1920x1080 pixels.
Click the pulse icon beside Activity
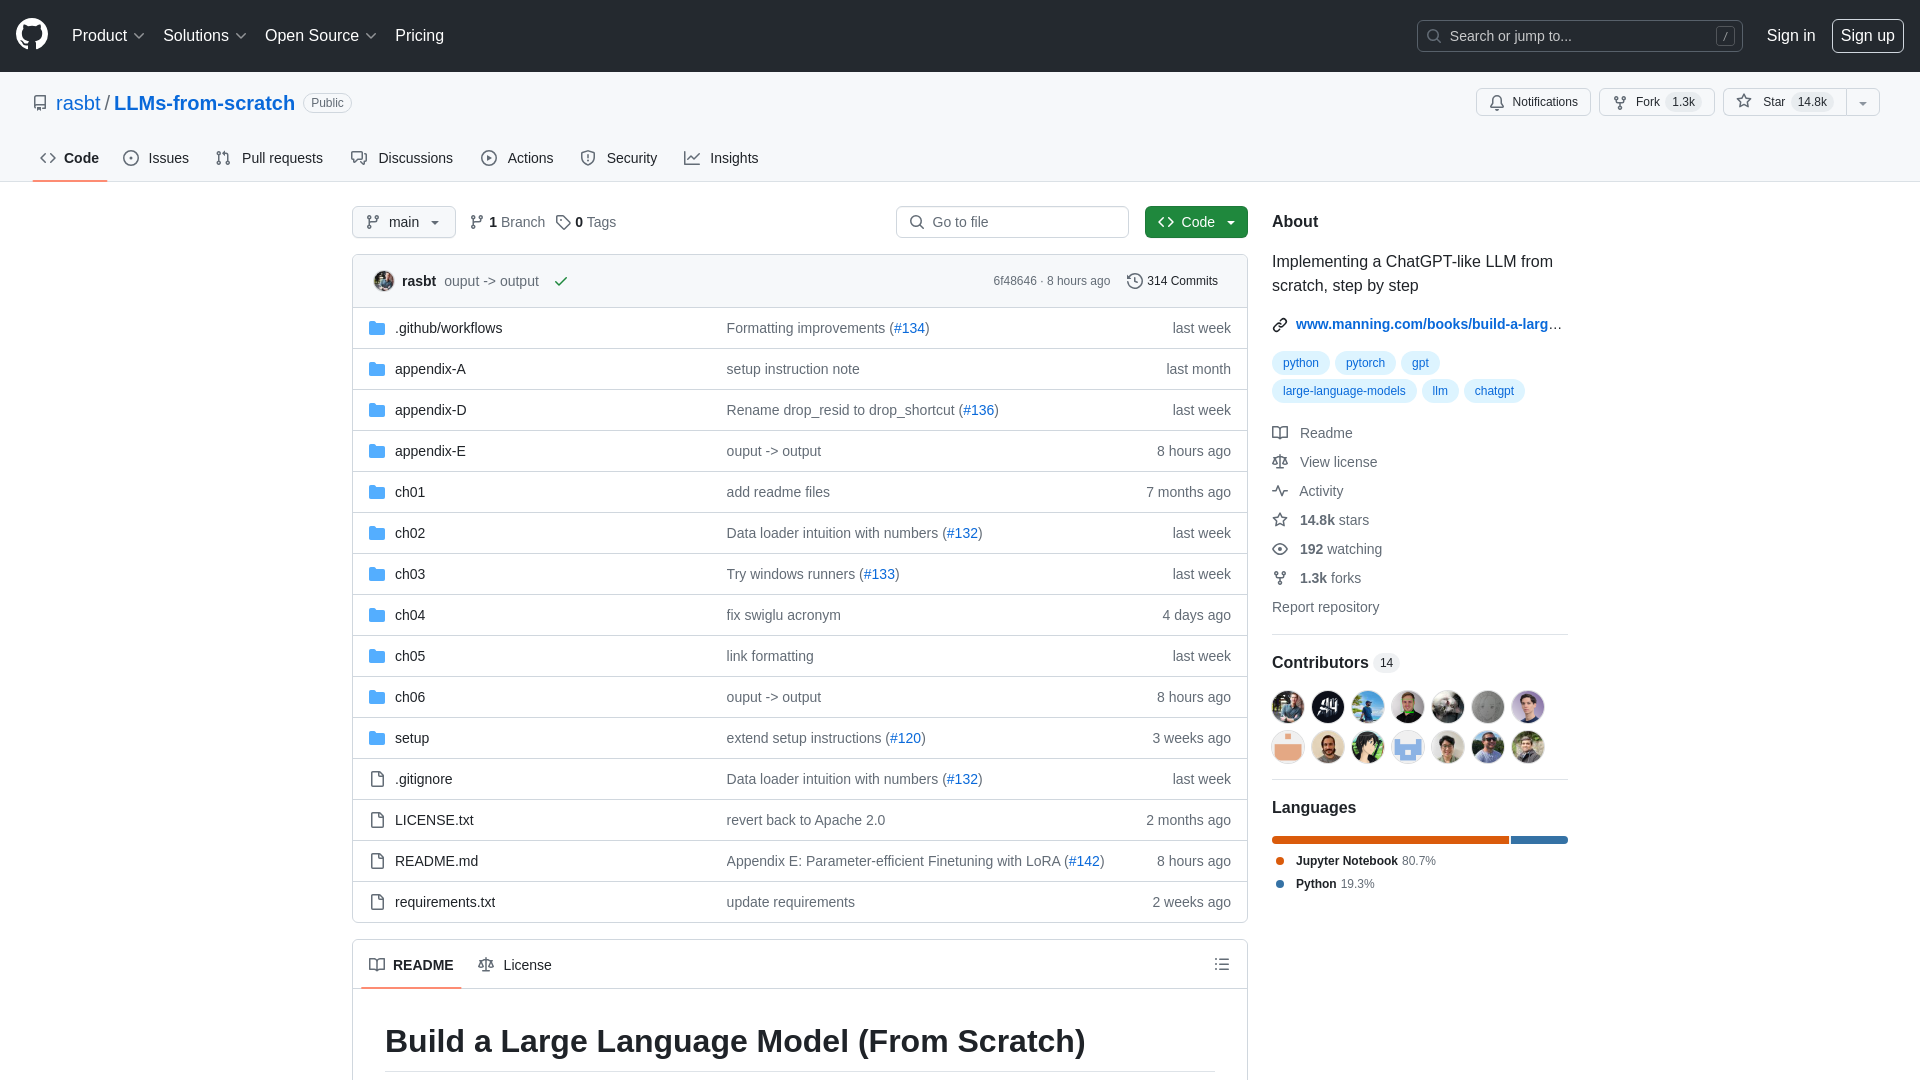[x=1280, y=491]
